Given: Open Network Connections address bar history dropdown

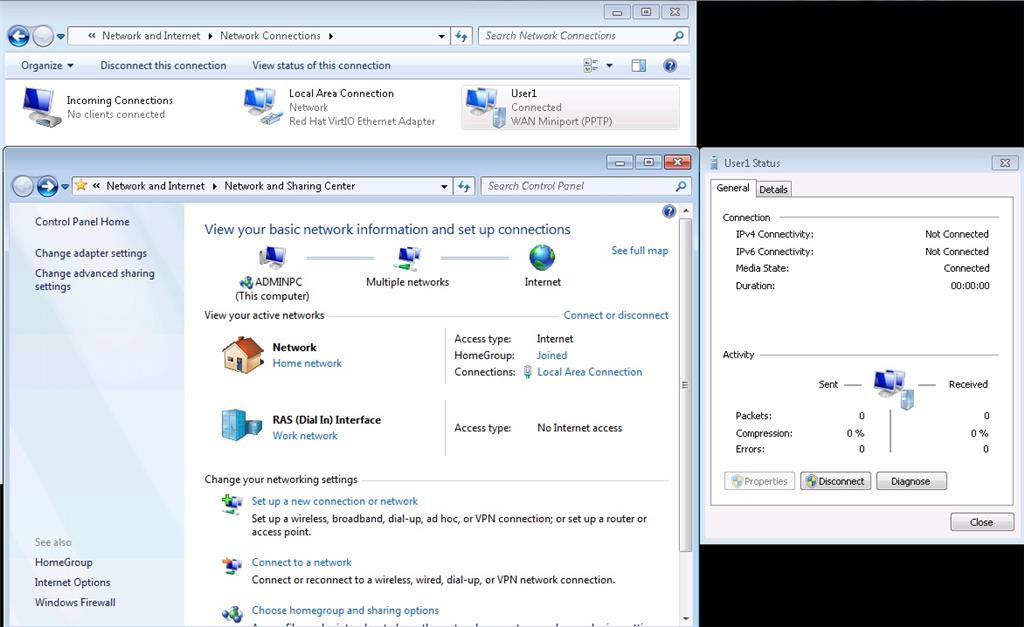Looking at the screenshot, I should pos(441,37).
